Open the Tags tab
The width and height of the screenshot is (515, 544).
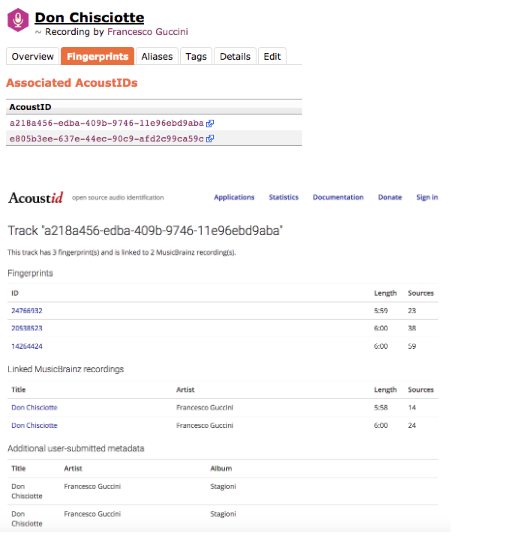pos(196,56)
